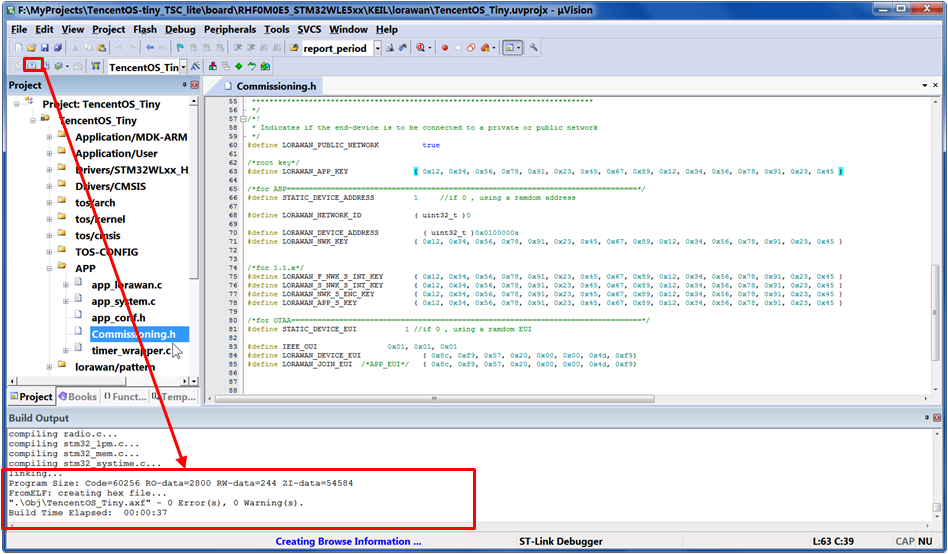Image resolution: width=948 pixels, height=554 pixels.
Task: Click 'ST-Link Debugger' in status bar
Action: tap(560, 541)
